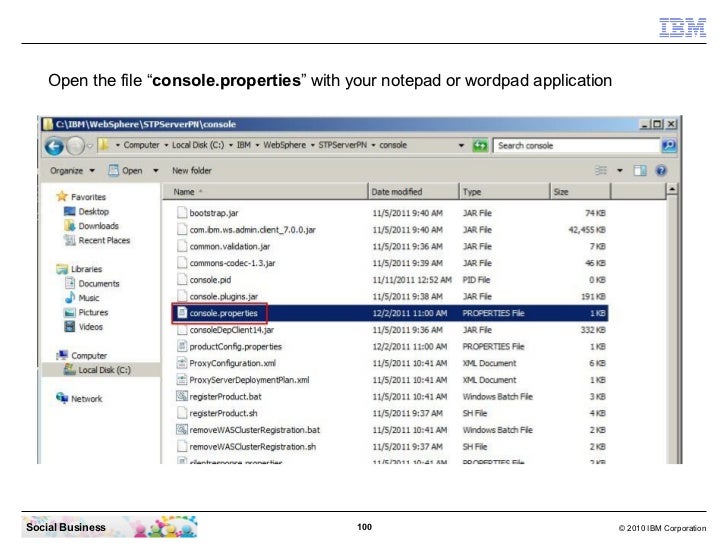Click the scrollbar up arrow

tap(672, 189)
